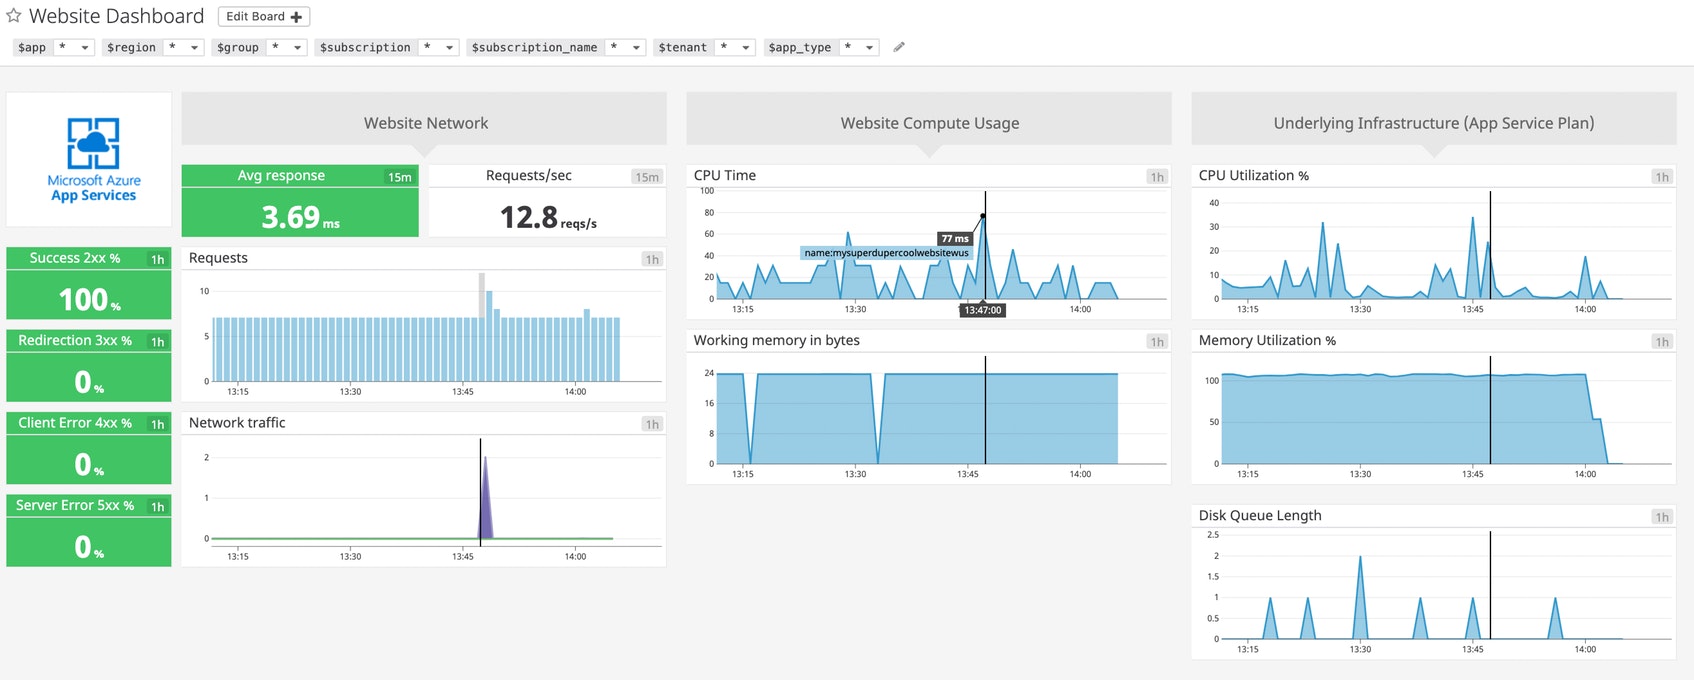Select the Website Network section header
Viewport: 1694px width, 680px height.
click(424, 123)
